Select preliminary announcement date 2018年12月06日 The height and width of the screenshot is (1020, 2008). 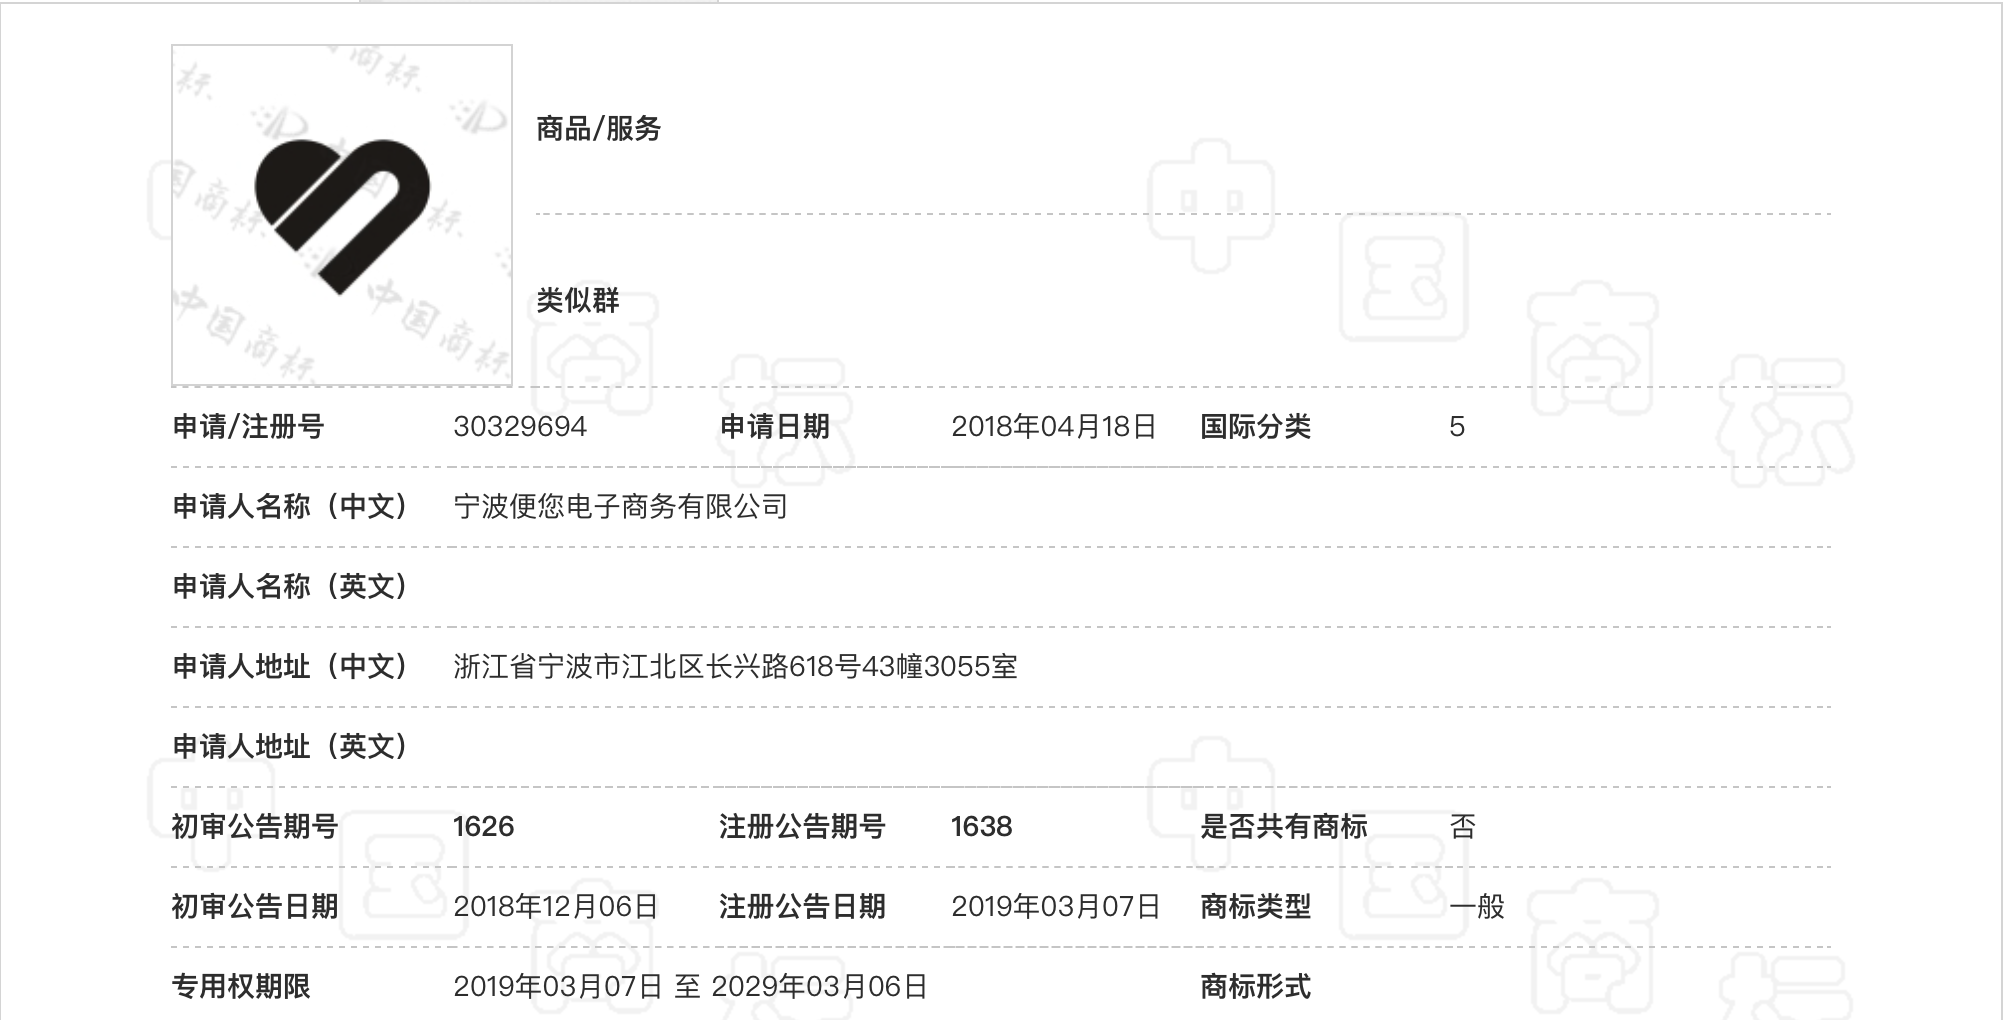[555, 907]
